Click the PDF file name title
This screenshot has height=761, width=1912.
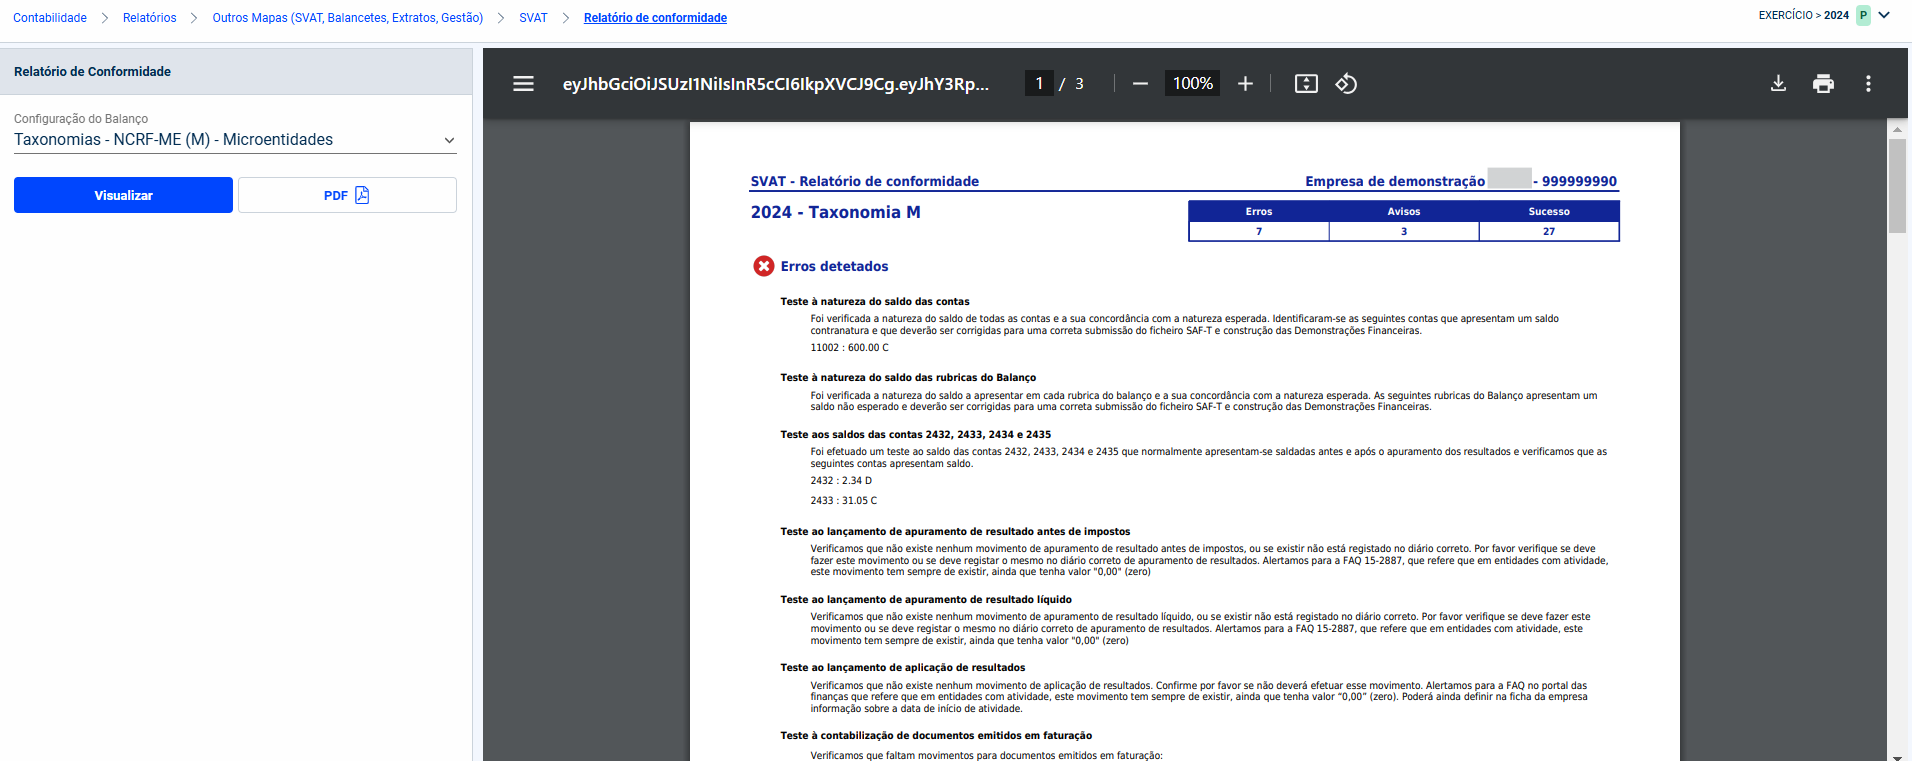[776, 84]
